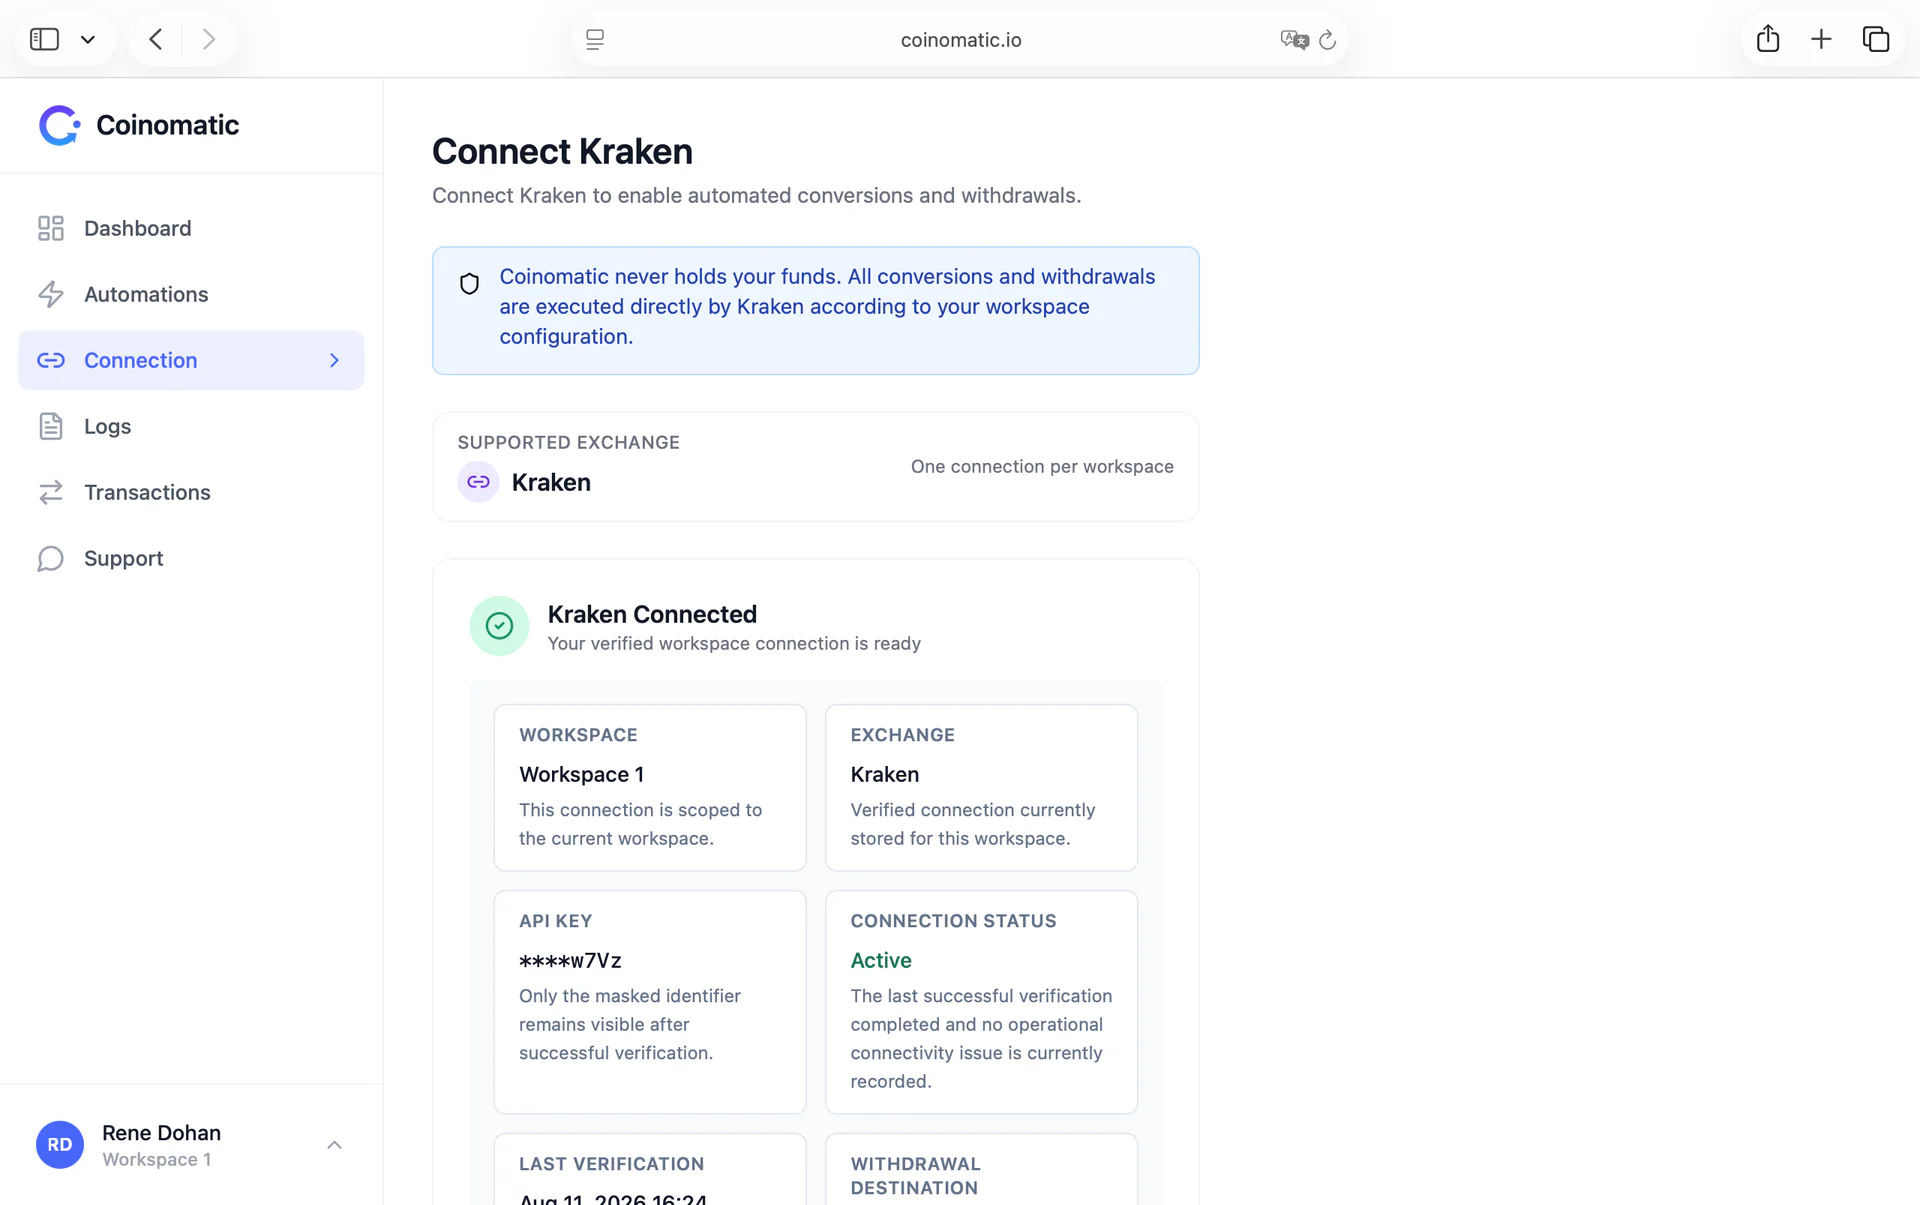Click the 'Workspace 1' value in Workspace card
The image size is (1920, 1205).
point(581,774)
